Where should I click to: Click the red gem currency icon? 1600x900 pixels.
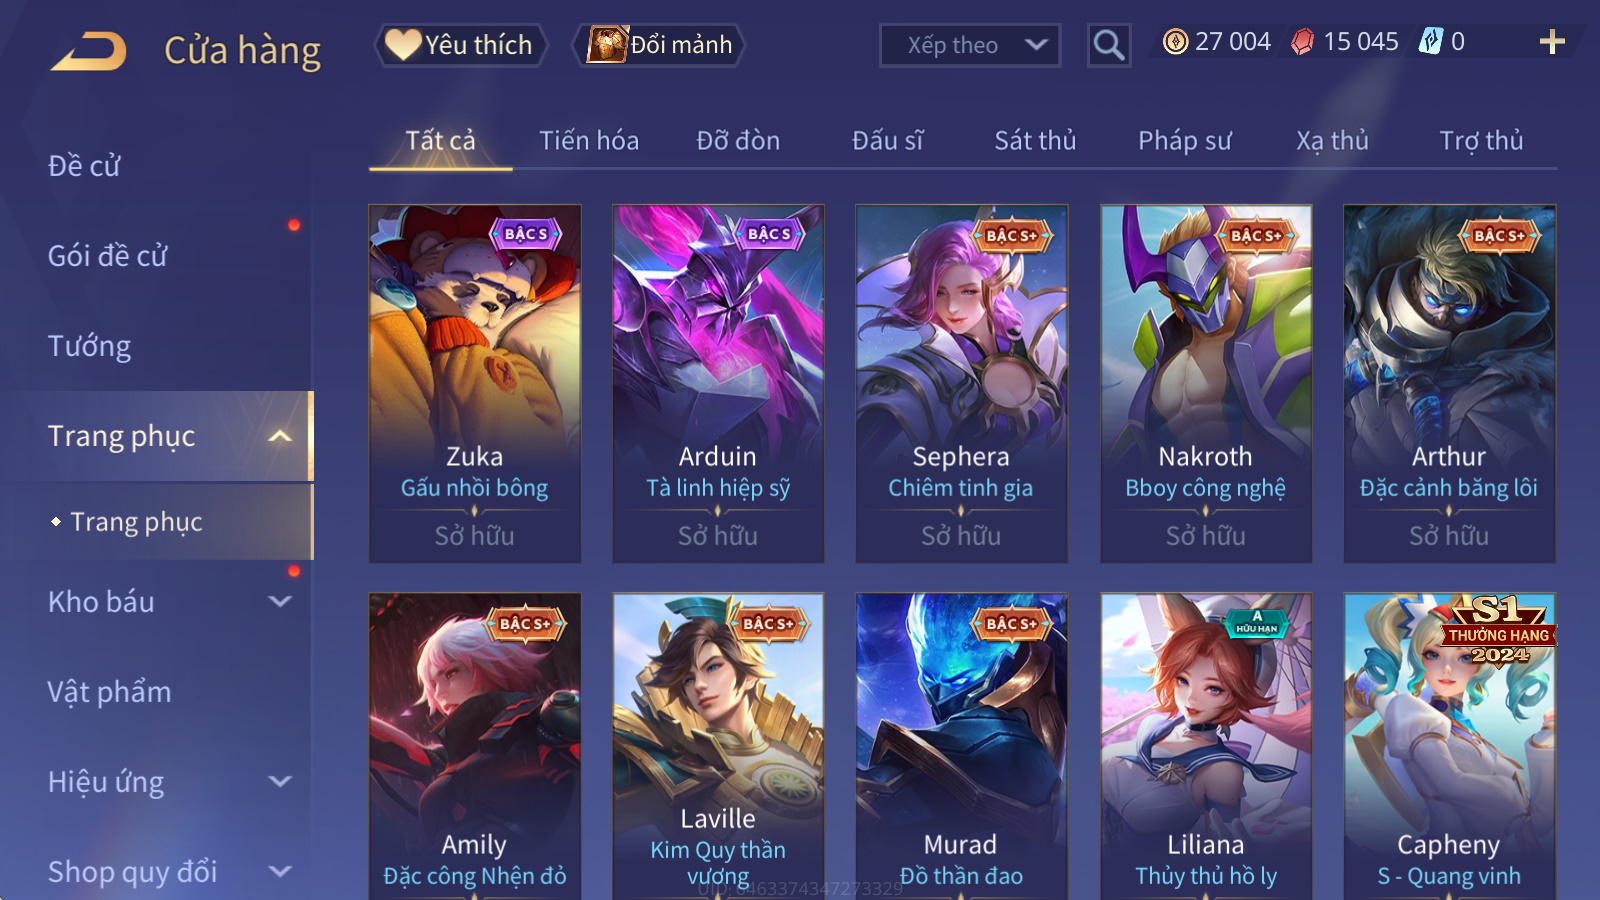1302,42
